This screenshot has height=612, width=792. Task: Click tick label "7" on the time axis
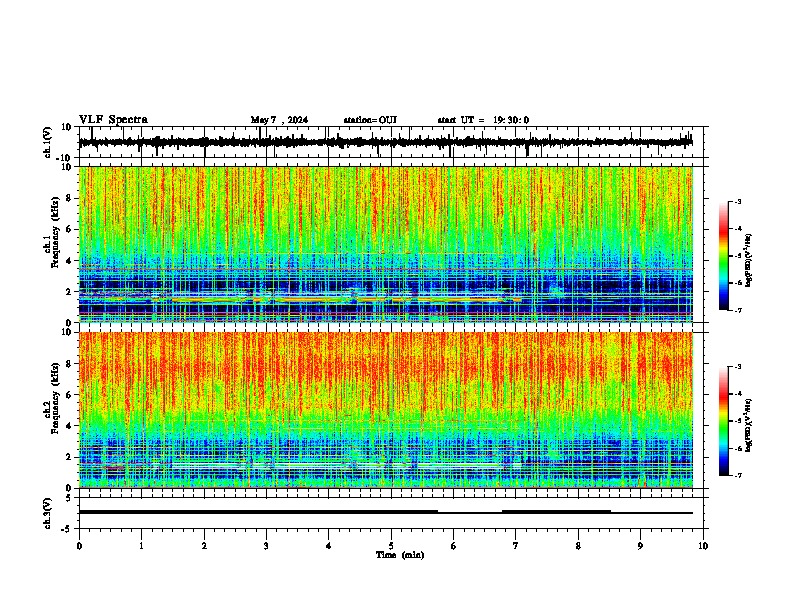[x=516, y=546]
